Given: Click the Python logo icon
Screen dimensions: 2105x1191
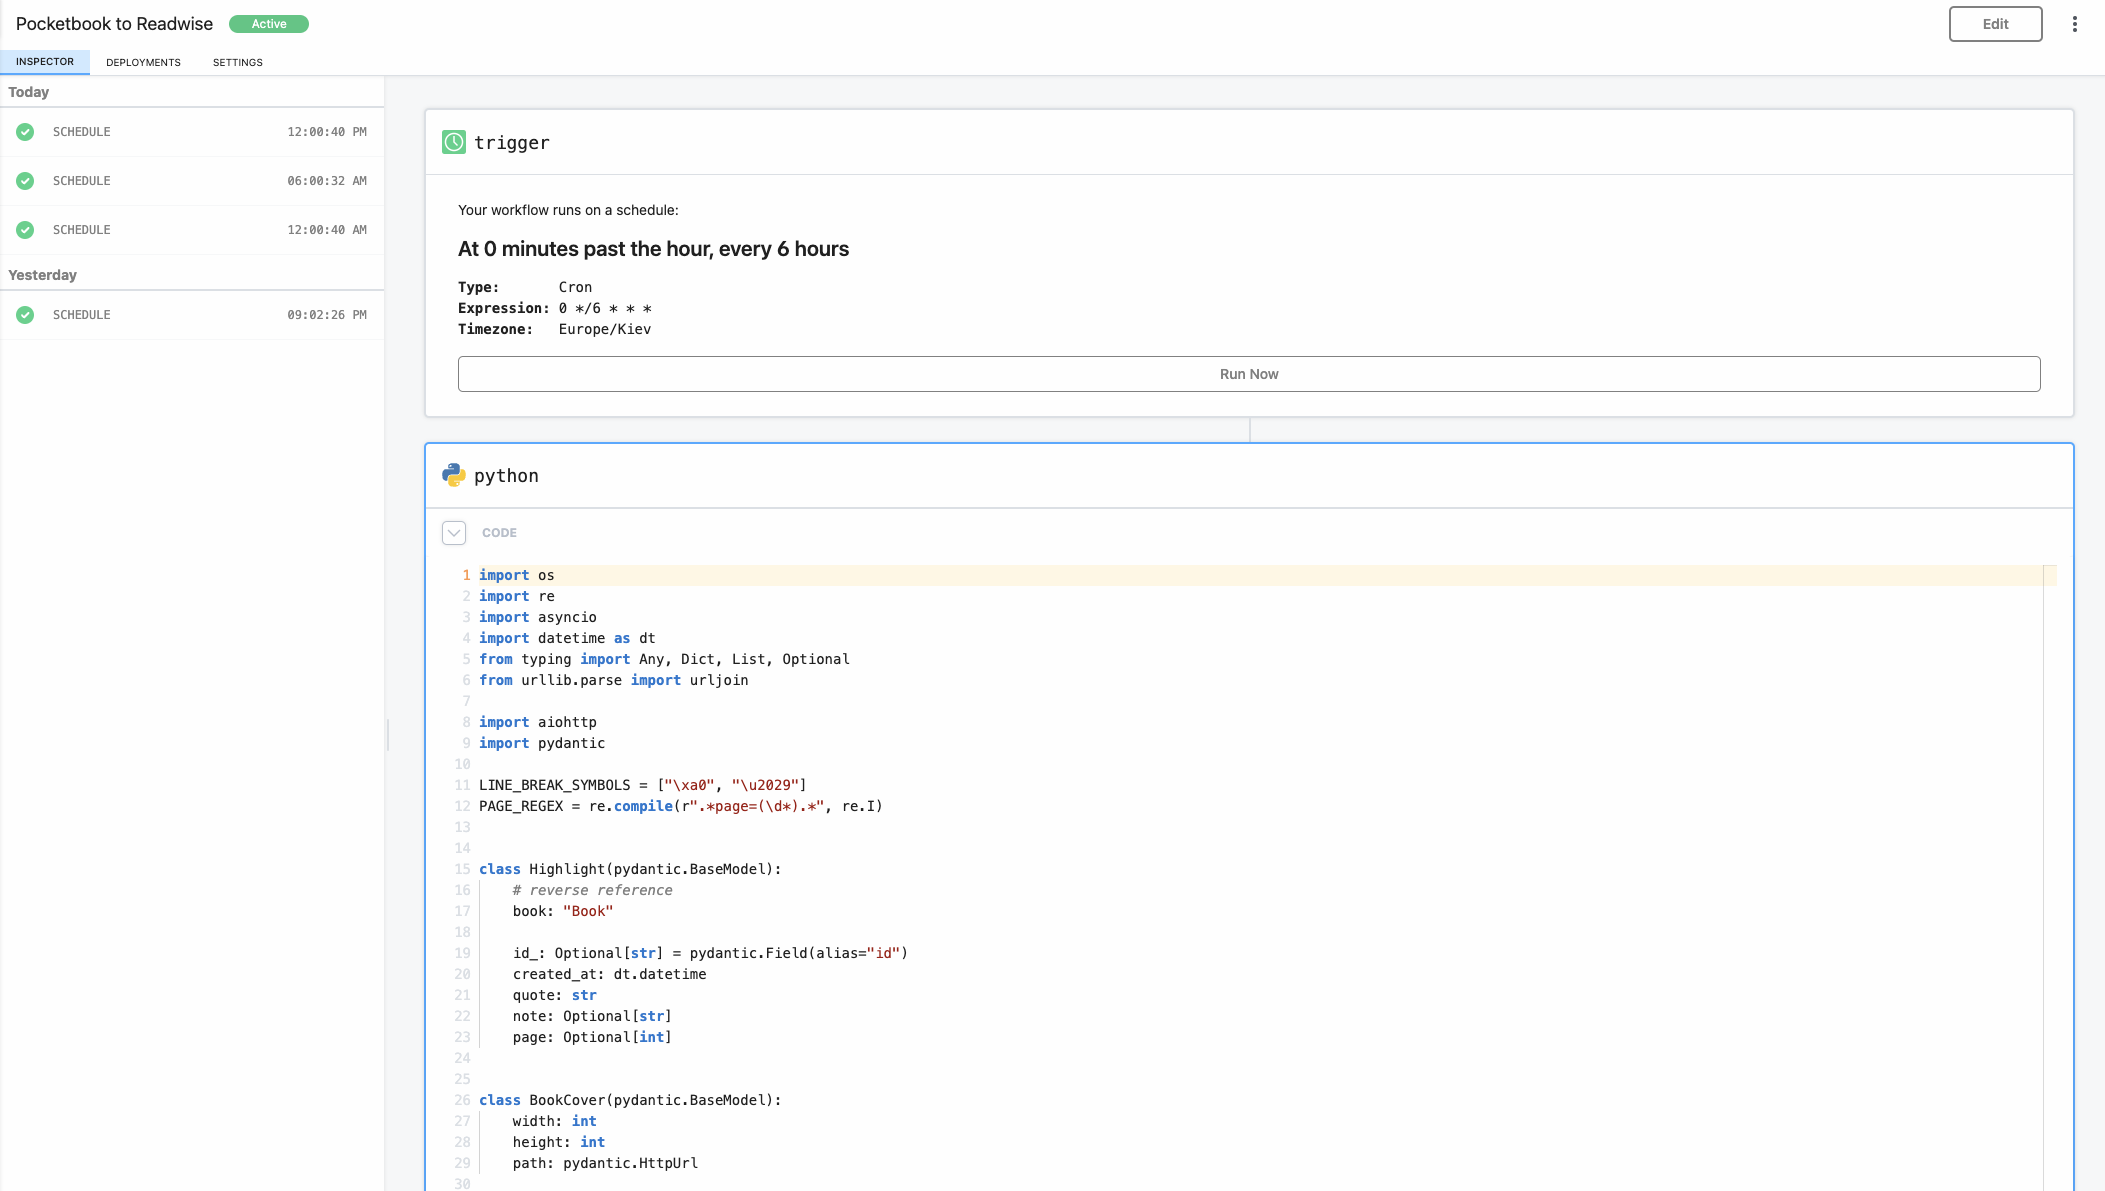Looking at the screenshot, I should [x=454, y=475].
